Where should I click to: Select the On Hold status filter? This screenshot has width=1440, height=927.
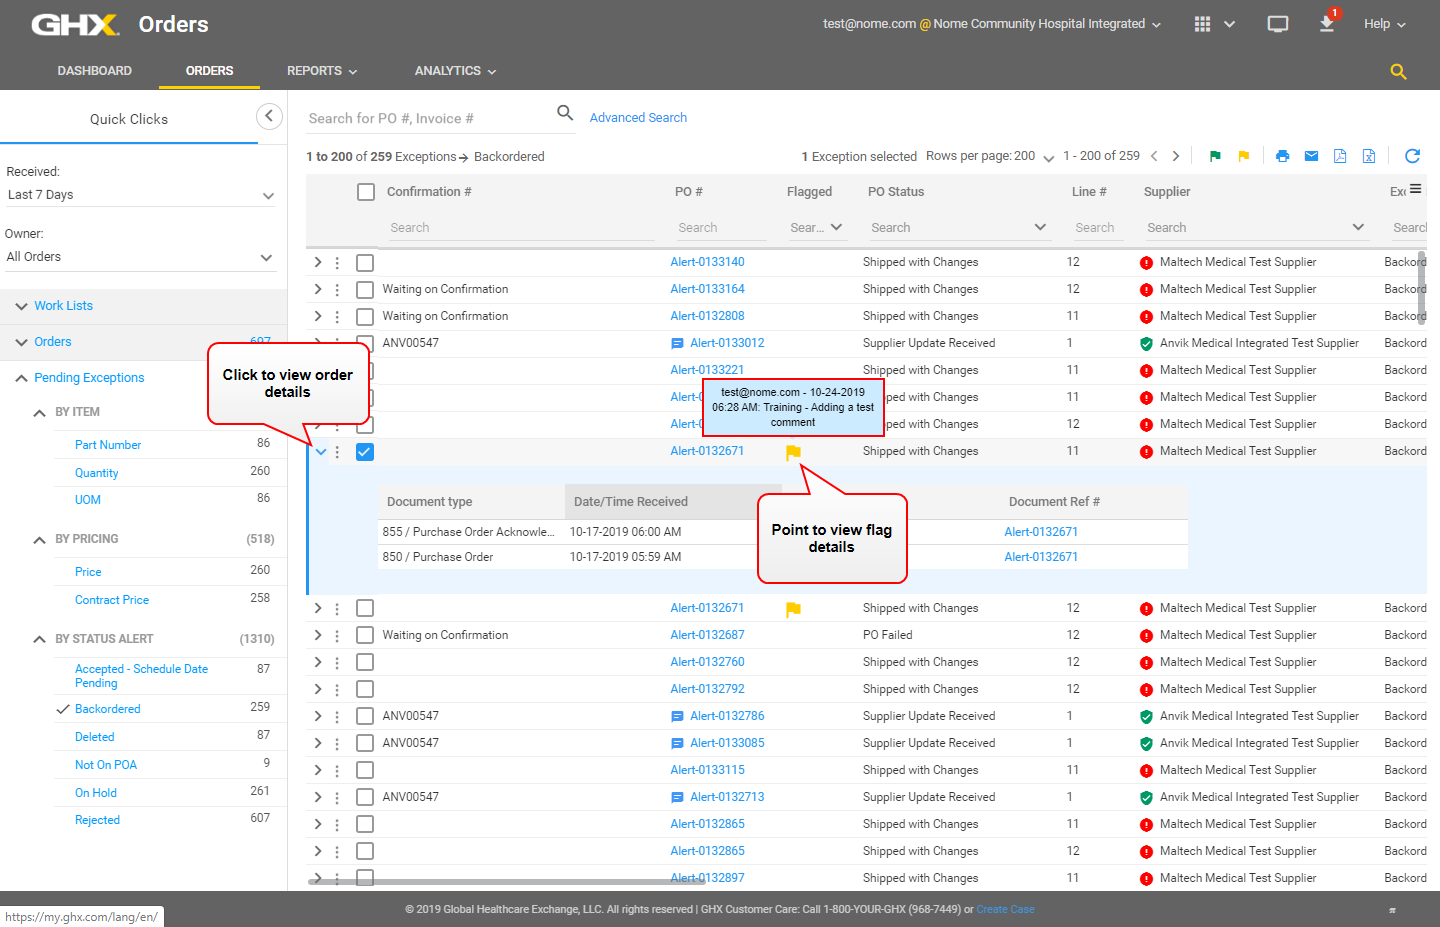[96, 793]
